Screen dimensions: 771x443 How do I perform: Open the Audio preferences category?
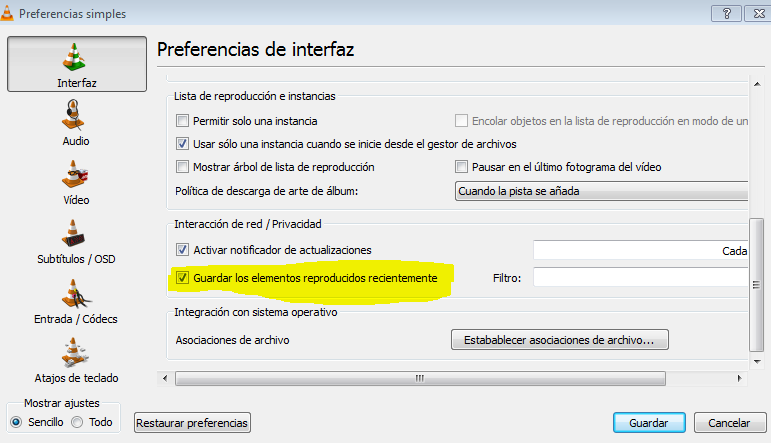point(76,124)
